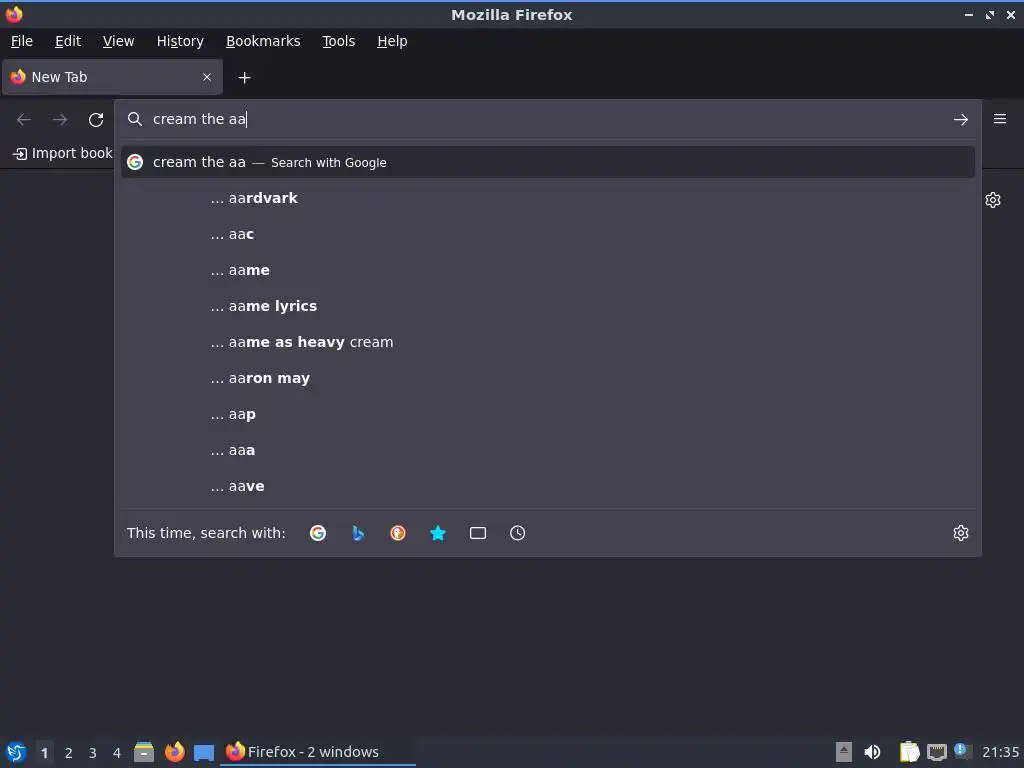Search bookmarks using the star icon
The height and width of the screenshot is (768, 1024).
(x=438, y=533)
